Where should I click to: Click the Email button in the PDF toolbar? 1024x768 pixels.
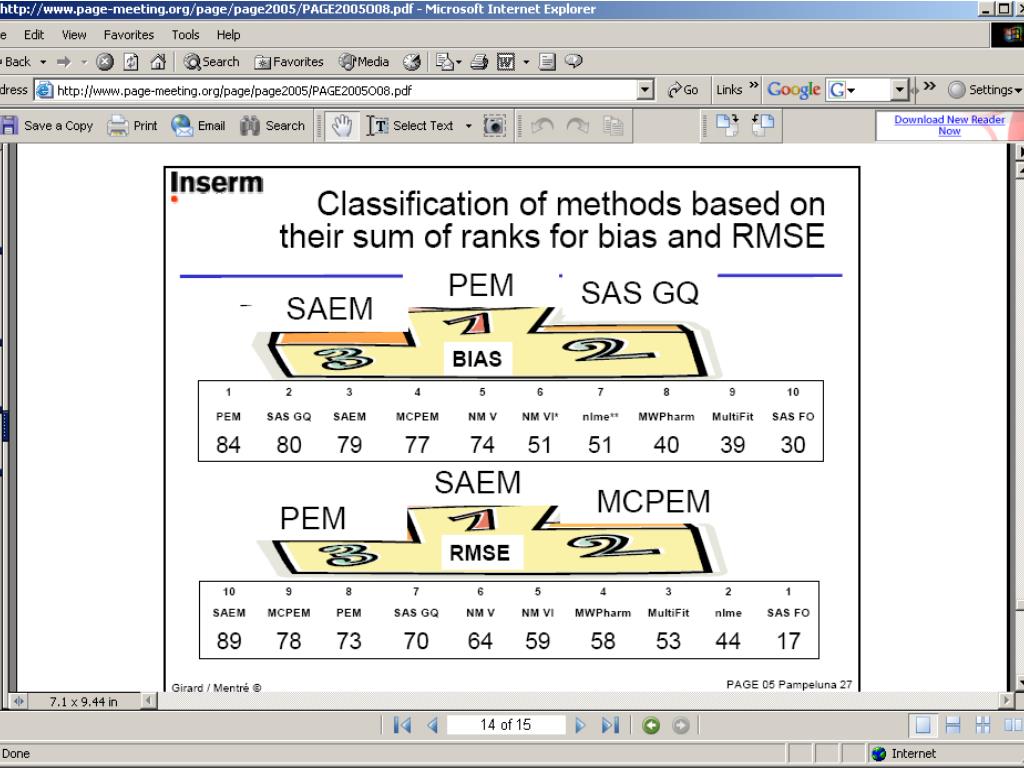pyautogui.click(x=198, y=126)
